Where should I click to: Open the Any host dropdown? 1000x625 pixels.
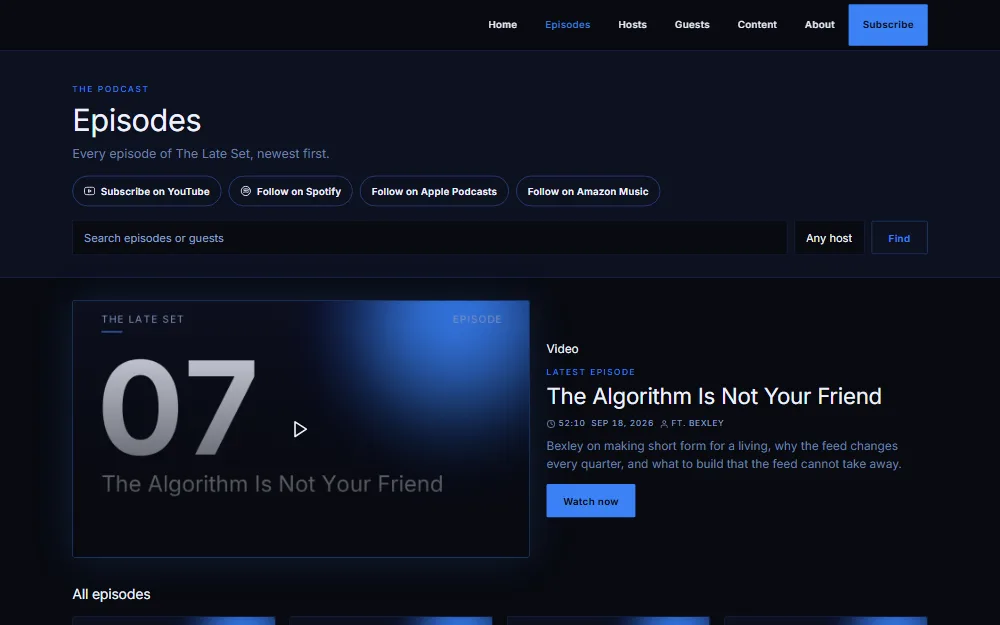click(x=829, y=238)
